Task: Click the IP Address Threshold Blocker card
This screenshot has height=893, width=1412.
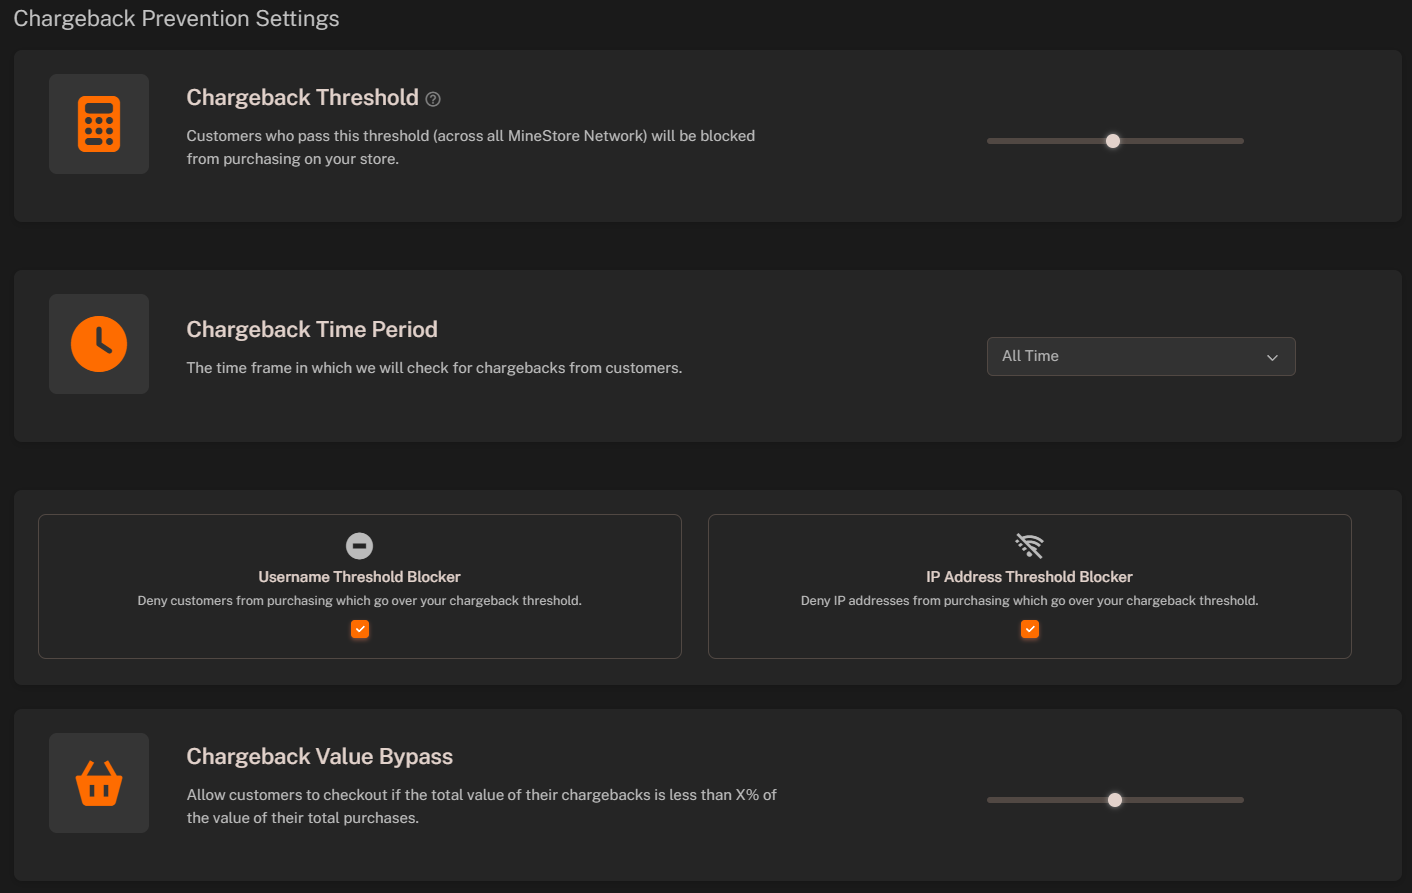Action: click(1030, 586)
